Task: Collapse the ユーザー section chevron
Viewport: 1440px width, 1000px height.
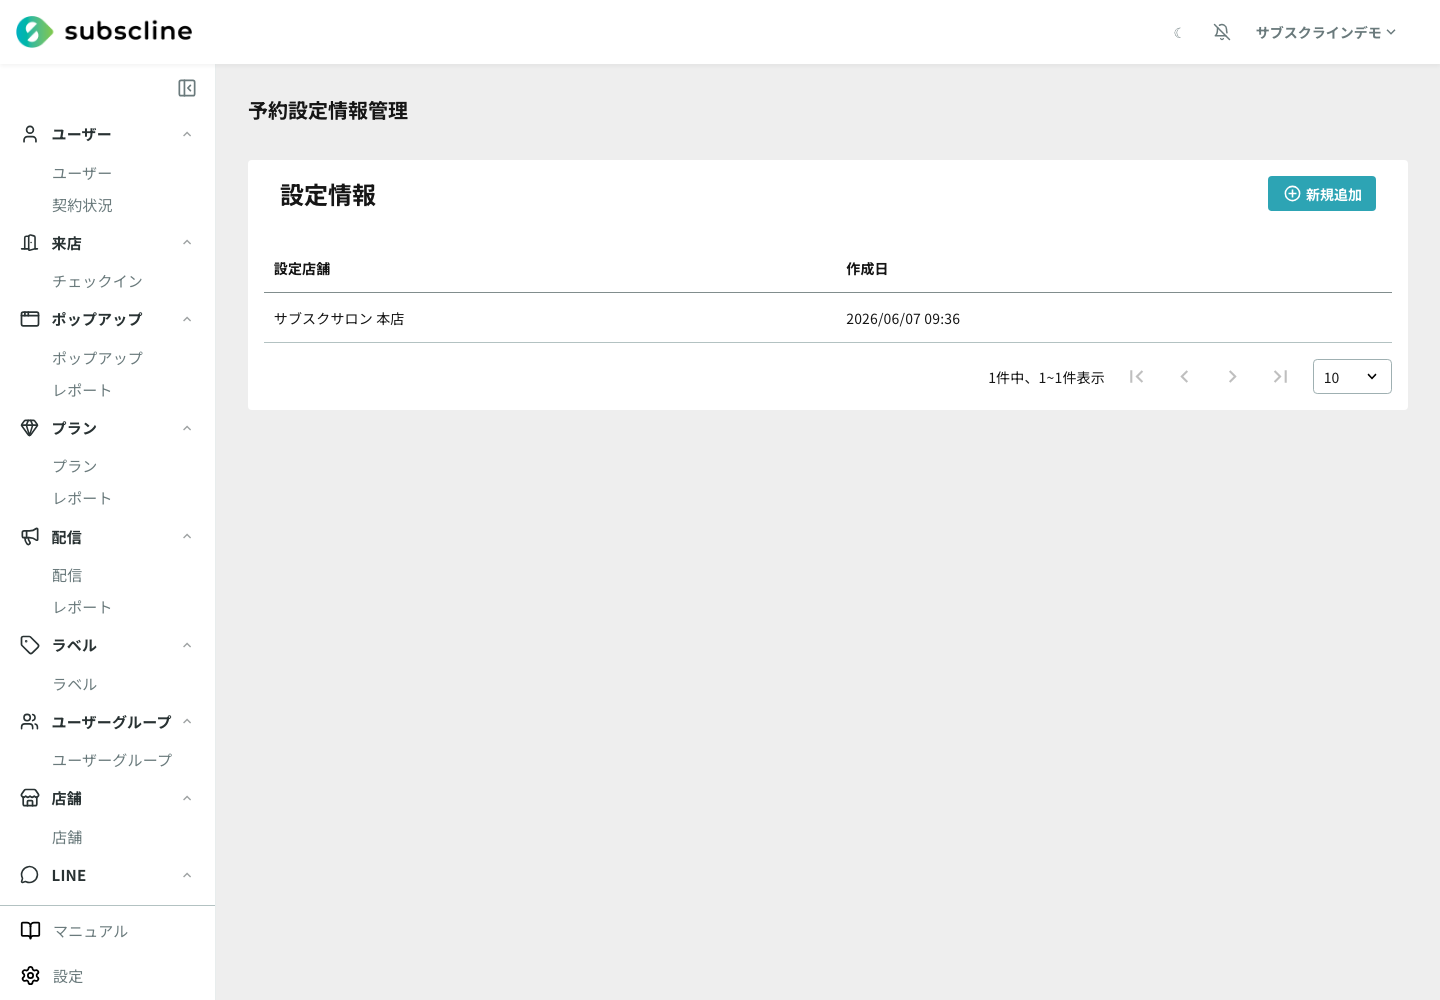Action: tap(187, 134)
